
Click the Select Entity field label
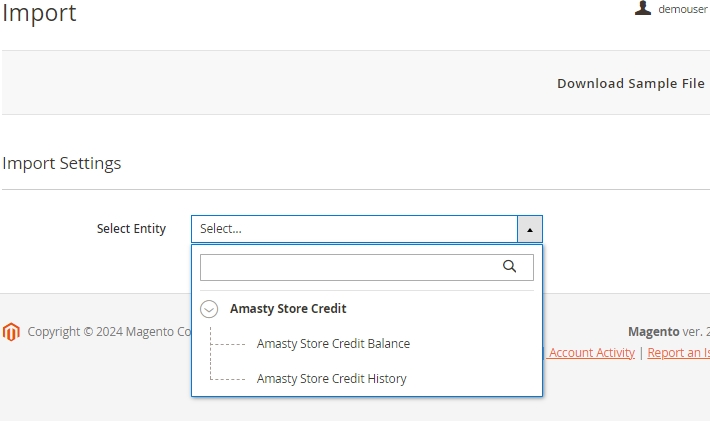pyautogui.click(x=131, y=229)
